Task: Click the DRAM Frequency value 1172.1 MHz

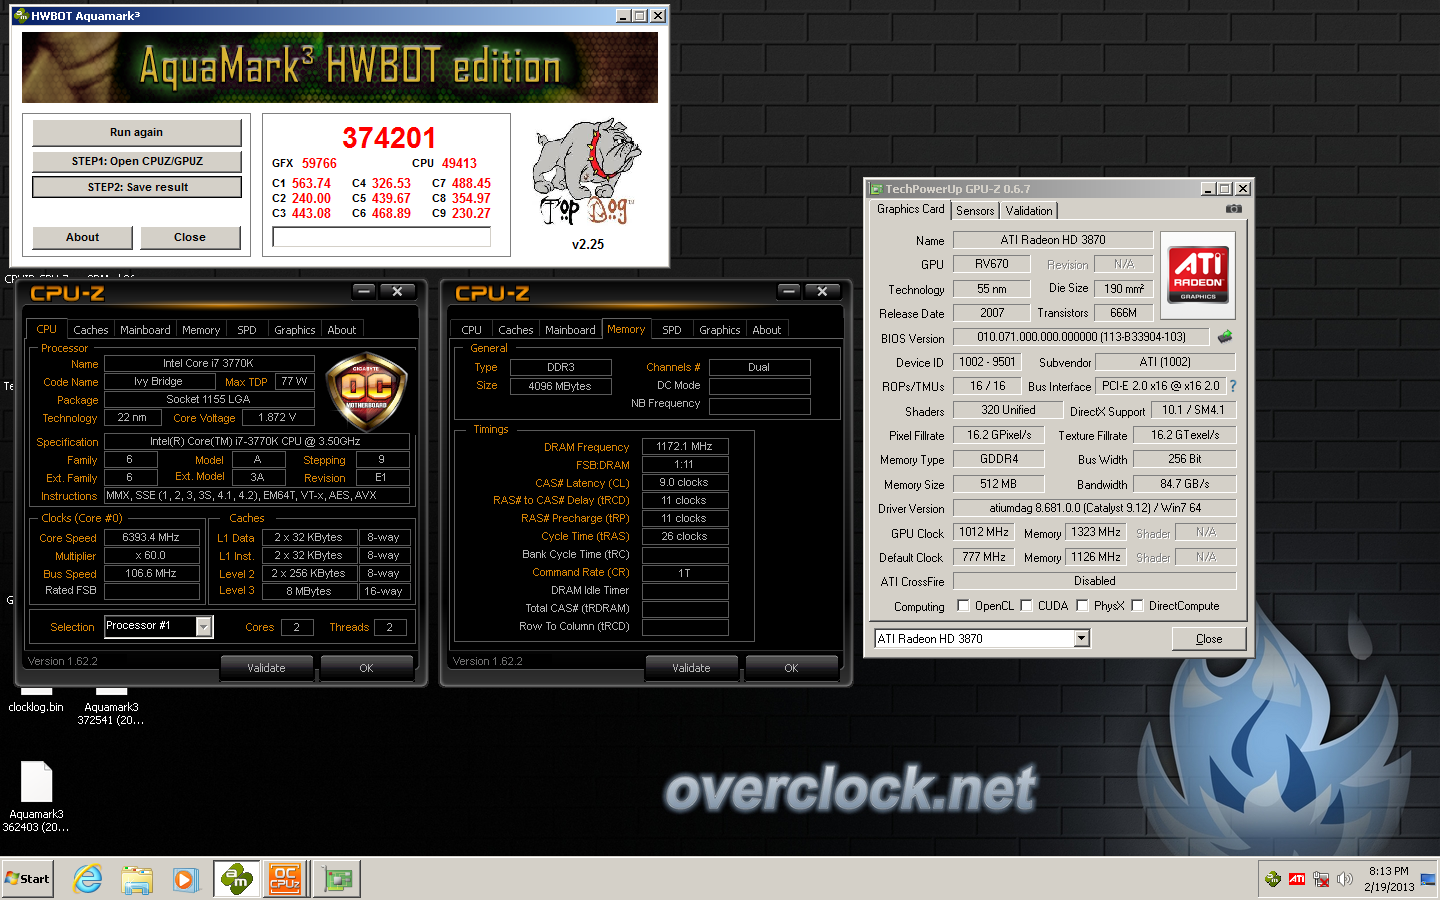Action: click(x=685, y=446)
